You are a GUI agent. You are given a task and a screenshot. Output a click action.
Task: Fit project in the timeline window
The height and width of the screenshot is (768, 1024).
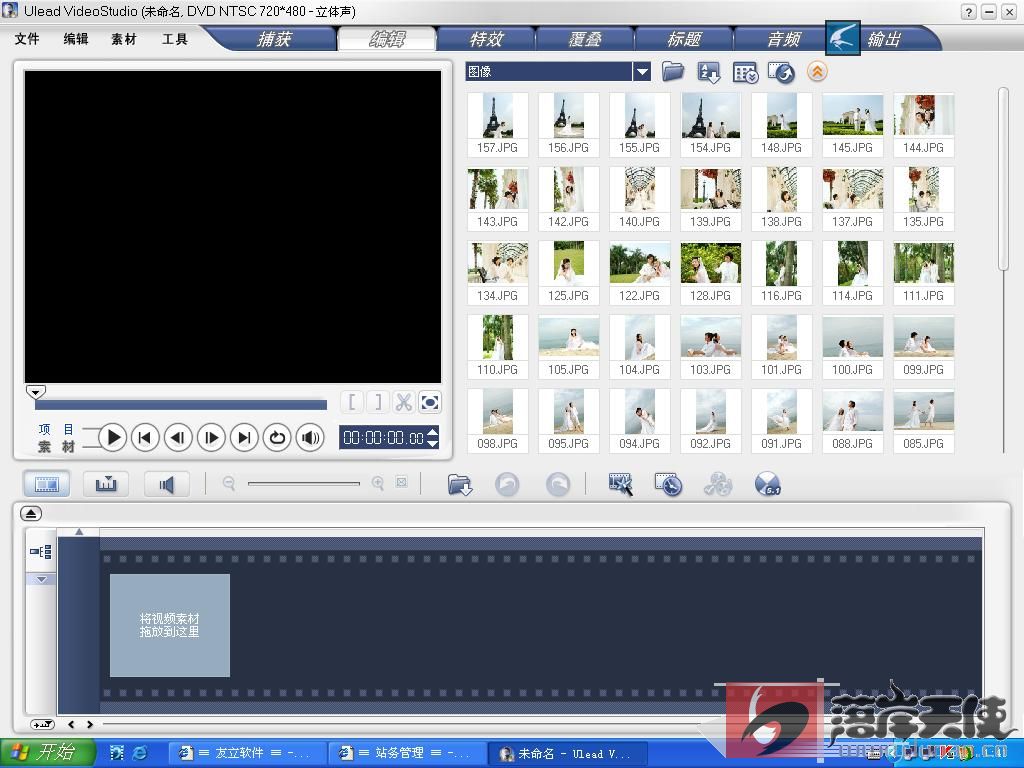[402, 483]
